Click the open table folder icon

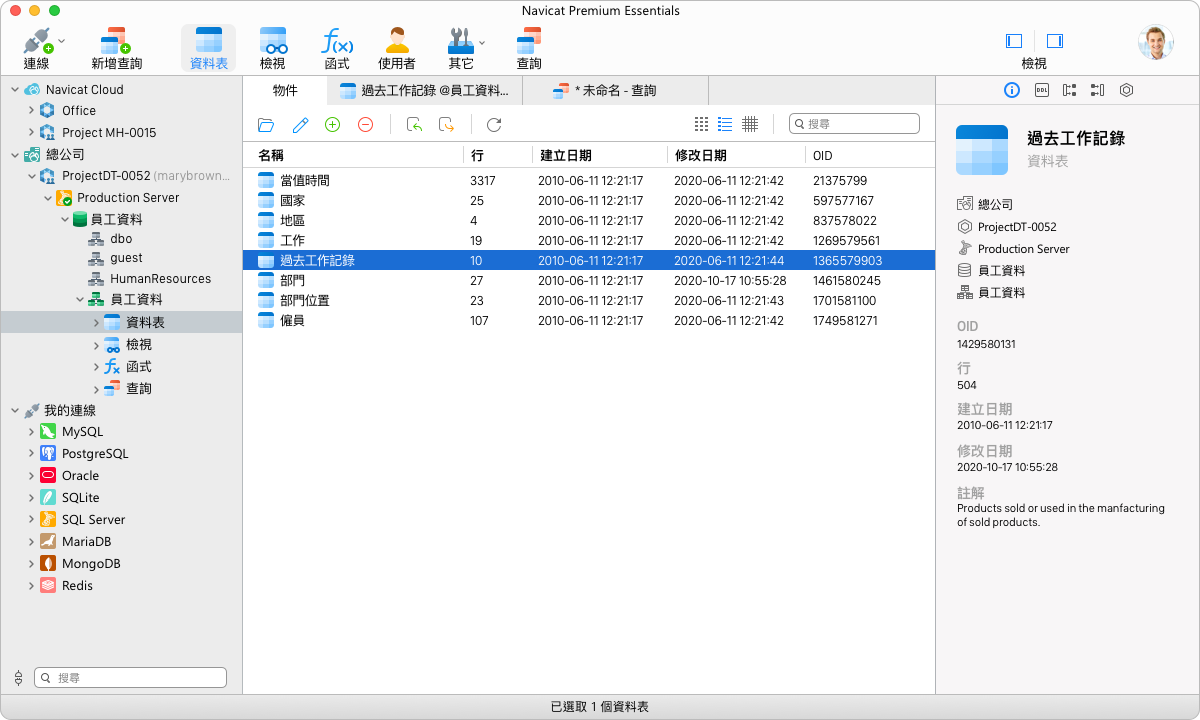[266, 125]
